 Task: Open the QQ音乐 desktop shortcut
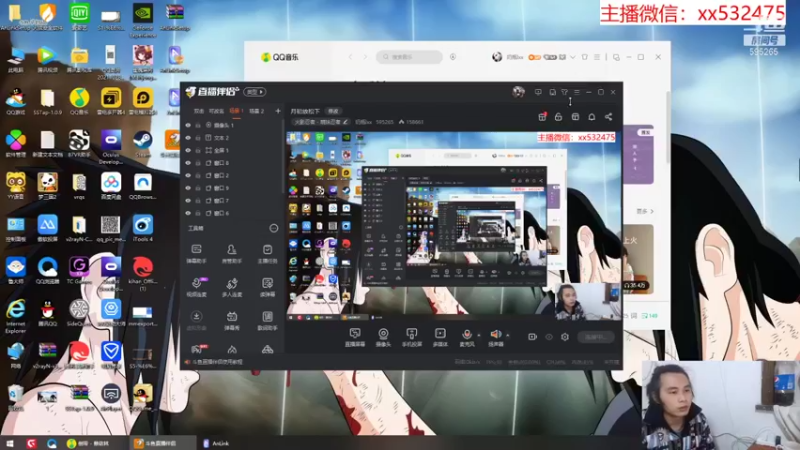79,101
